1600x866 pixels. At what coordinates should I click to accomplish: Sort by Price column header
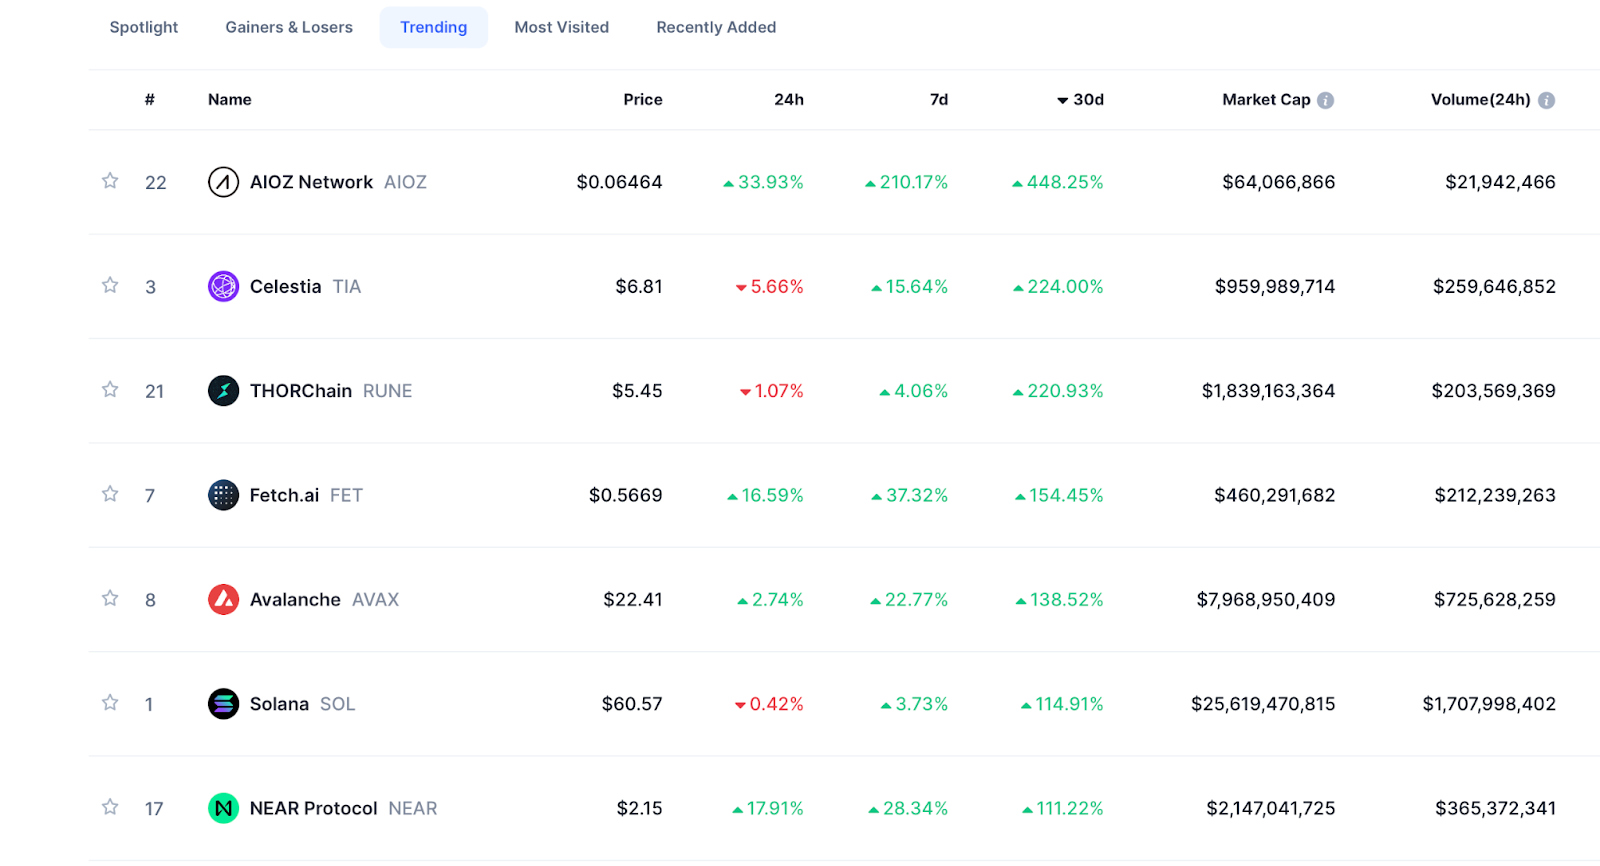(x=643, y=99)
